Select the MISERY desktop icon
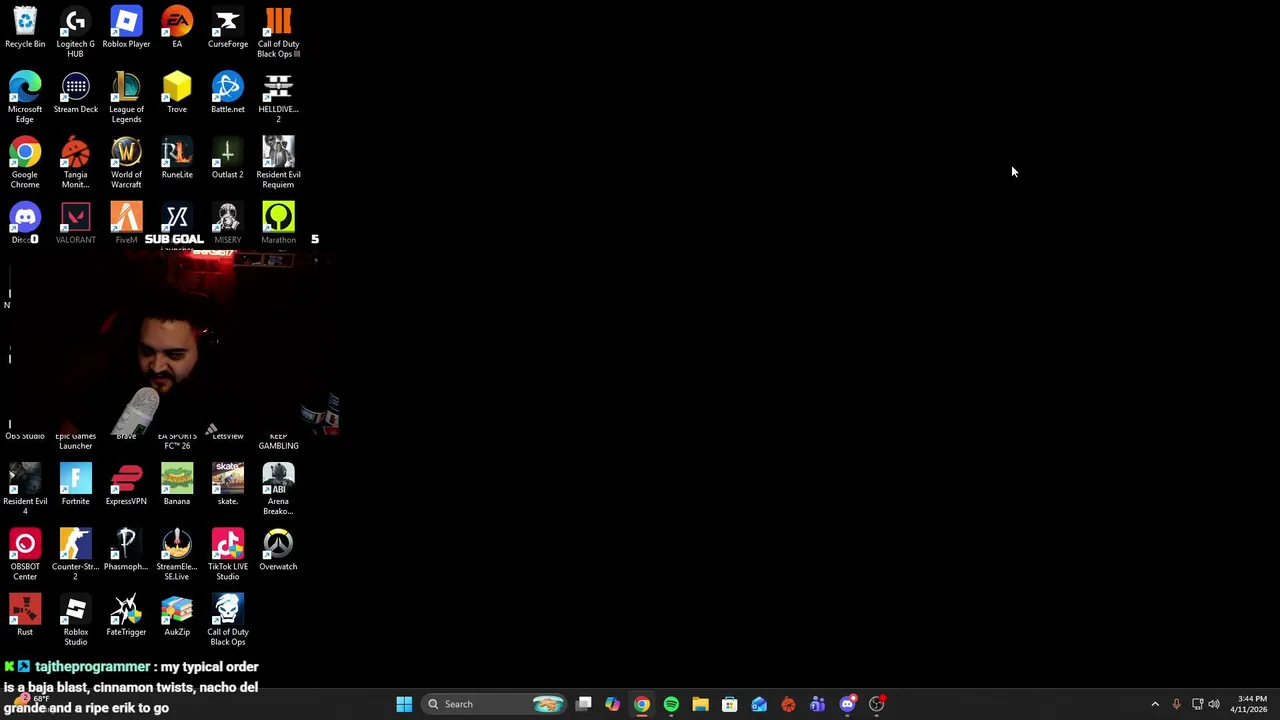 point(228,223)
